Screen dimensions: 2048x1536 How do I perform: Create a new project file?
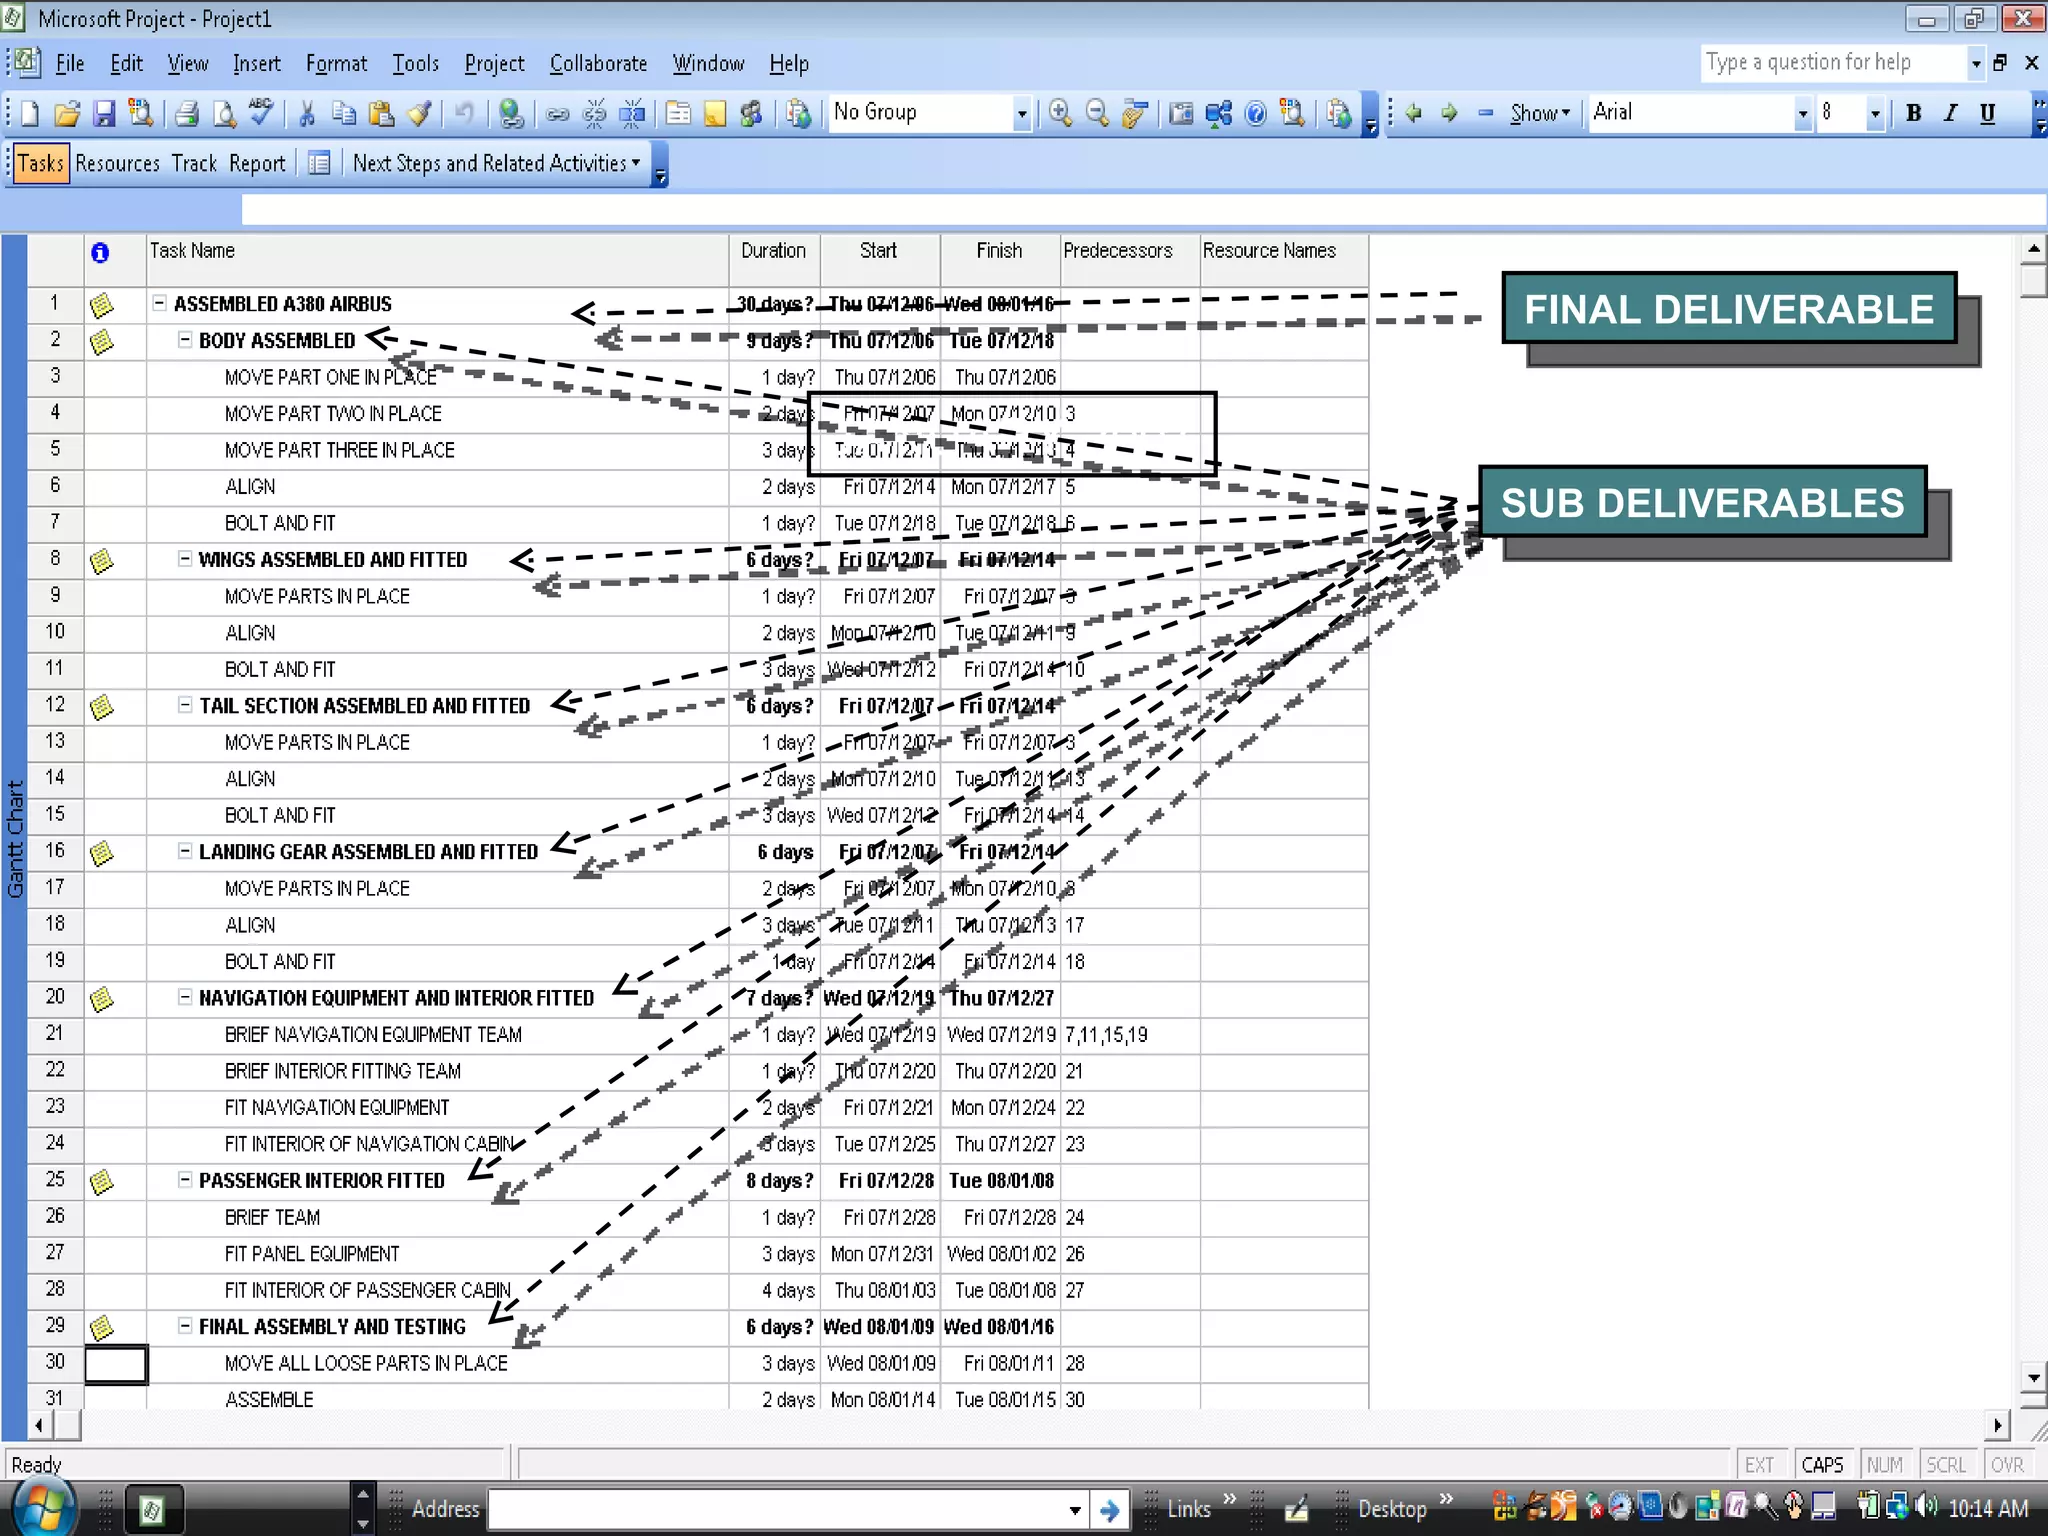pyautogui.click(x=29, y=114)
